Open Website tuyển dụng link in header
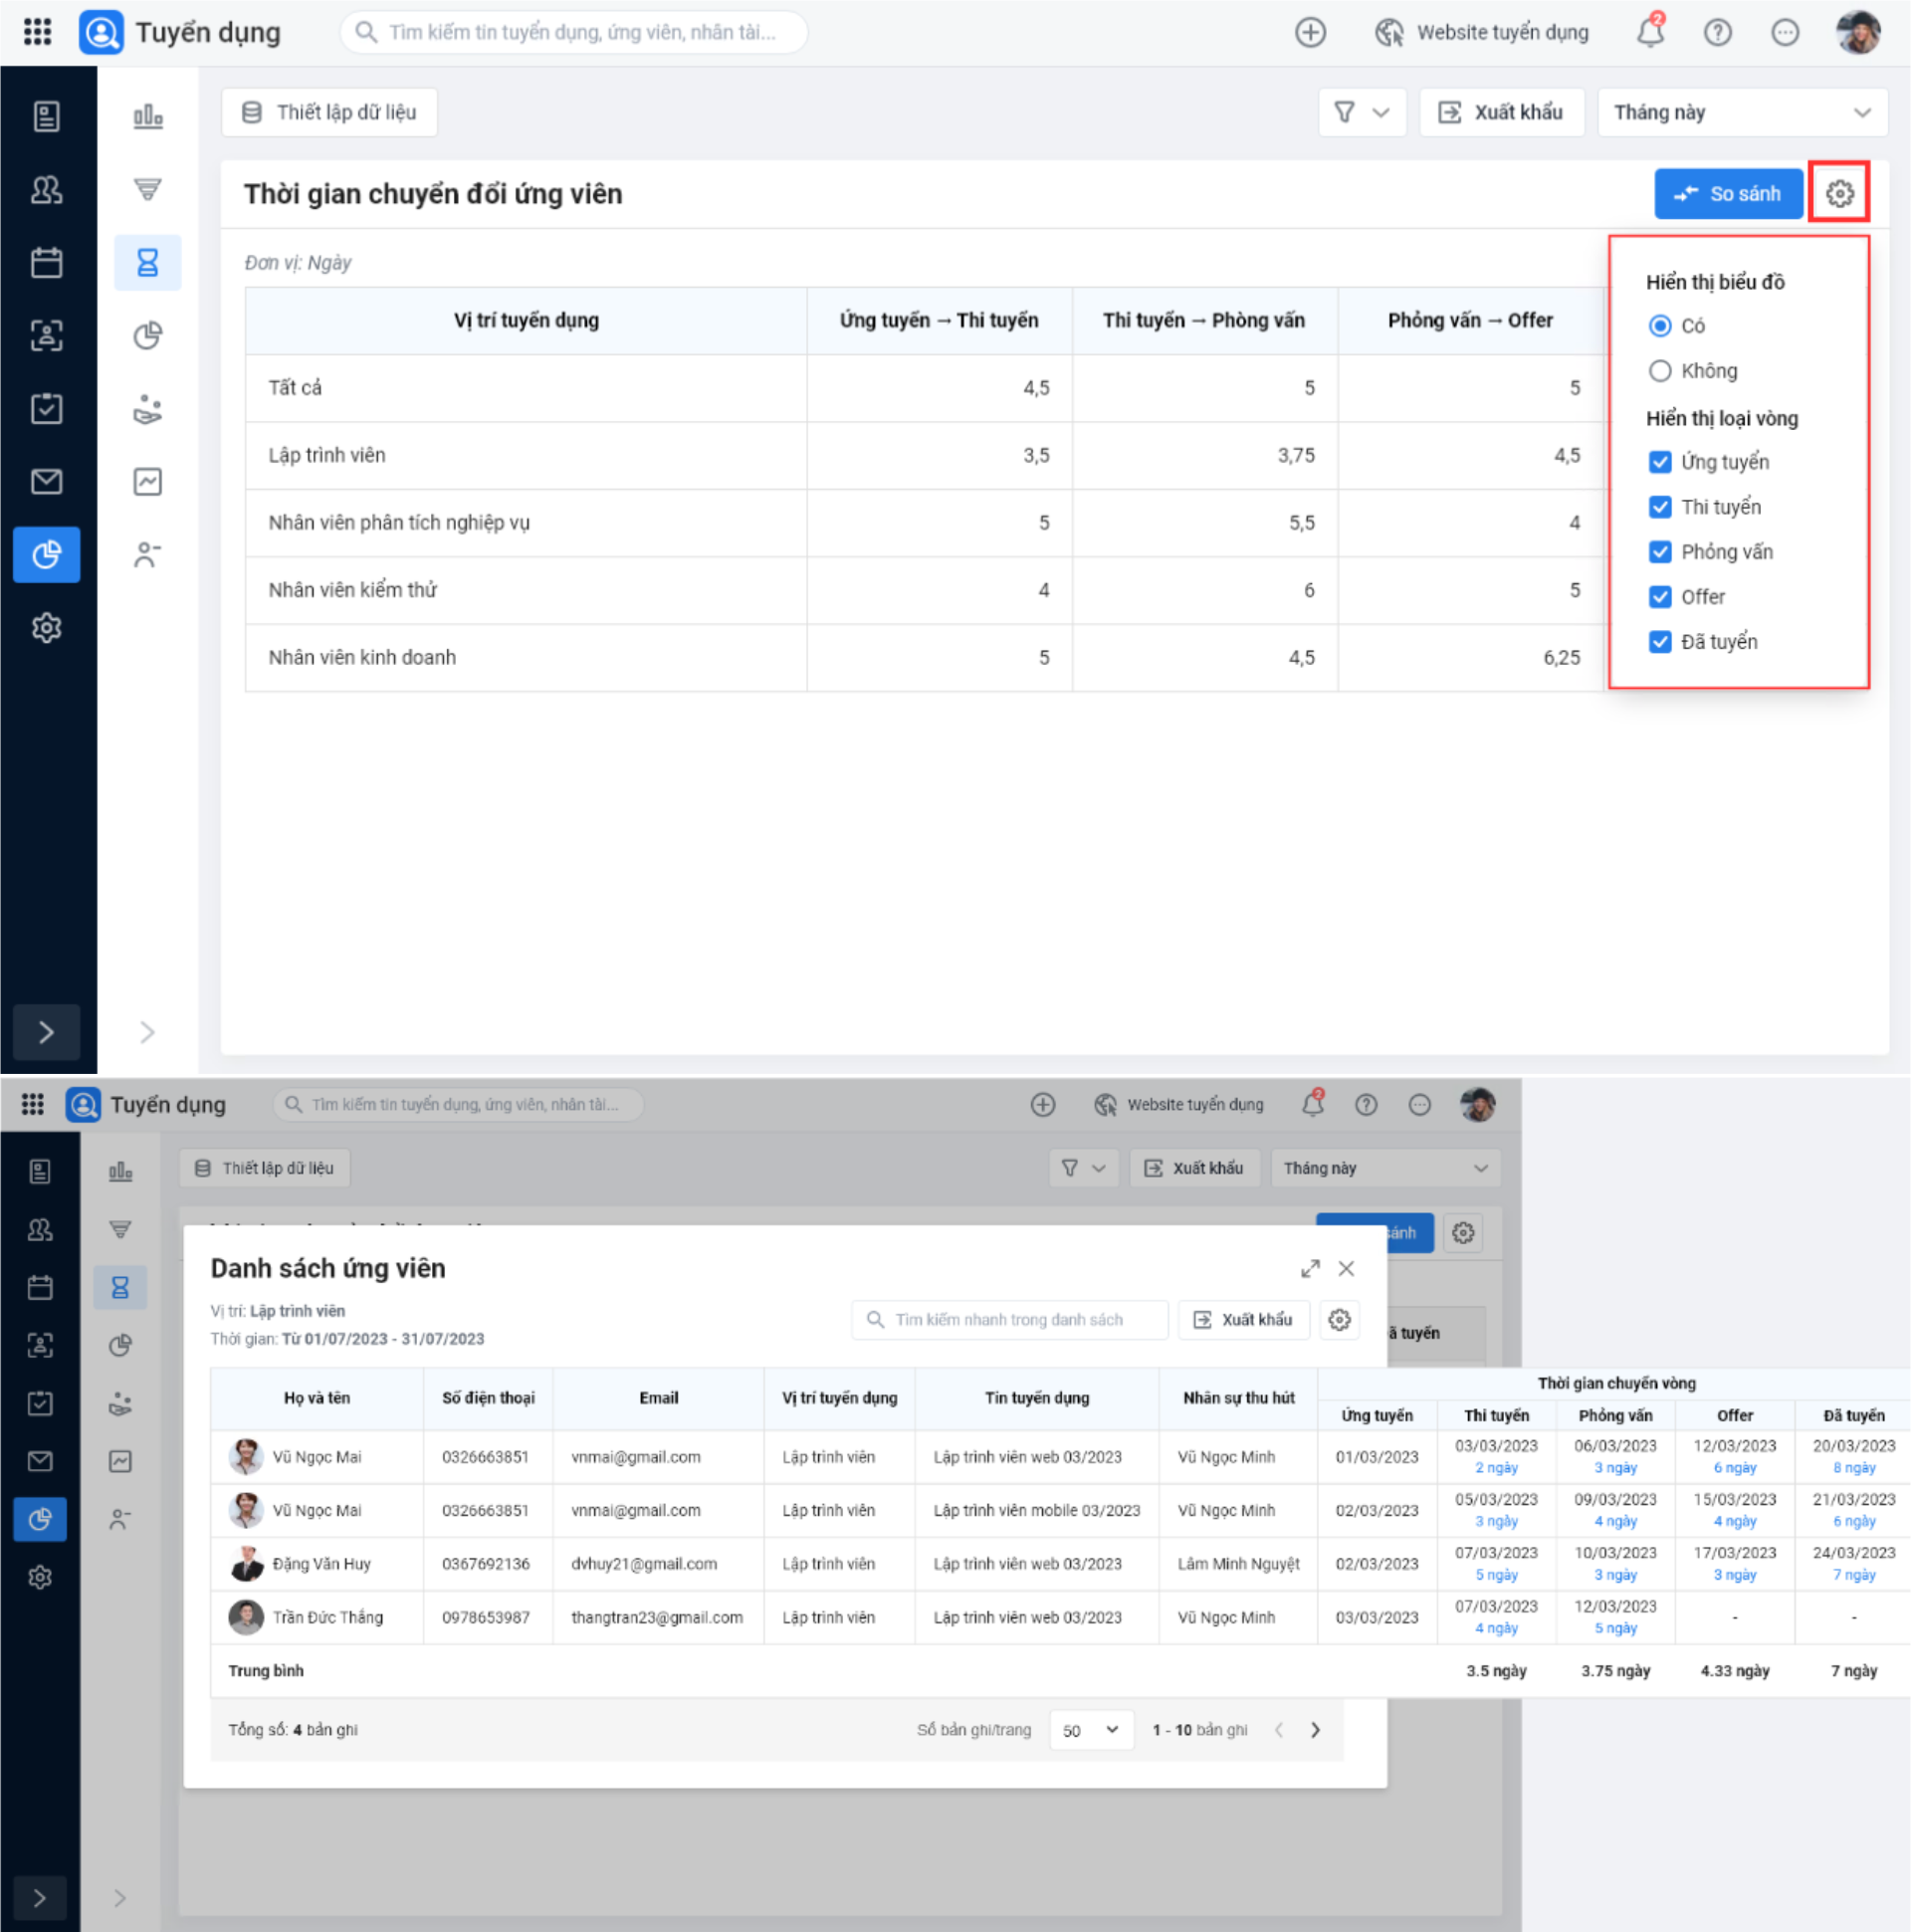 [1481, 33]
